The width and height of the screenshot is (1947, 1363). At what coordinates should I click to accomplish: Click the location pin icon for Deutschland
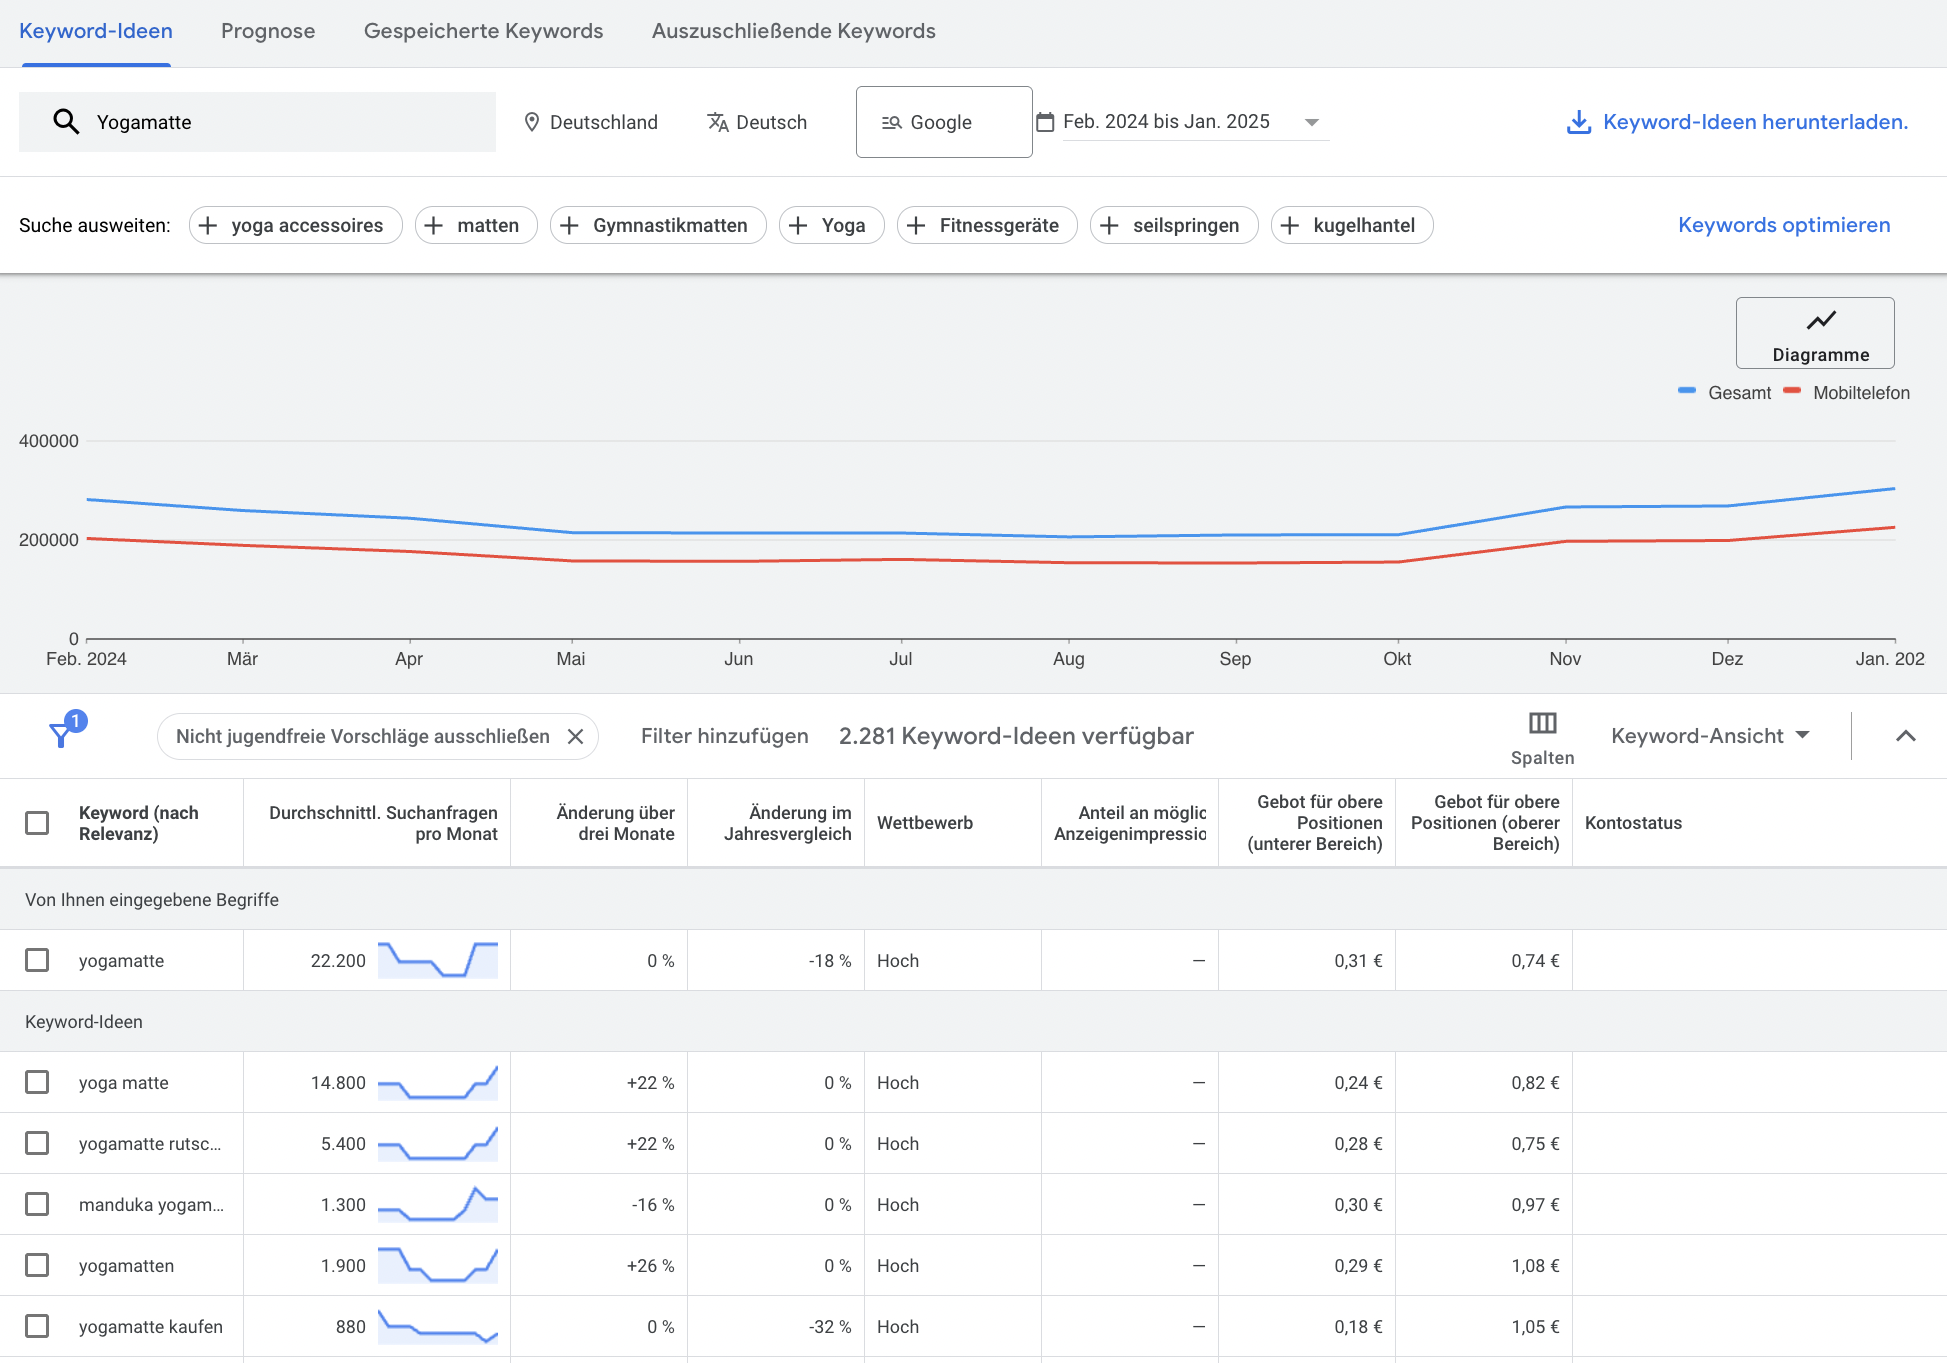pyautogui.click(x=532, y=122)
